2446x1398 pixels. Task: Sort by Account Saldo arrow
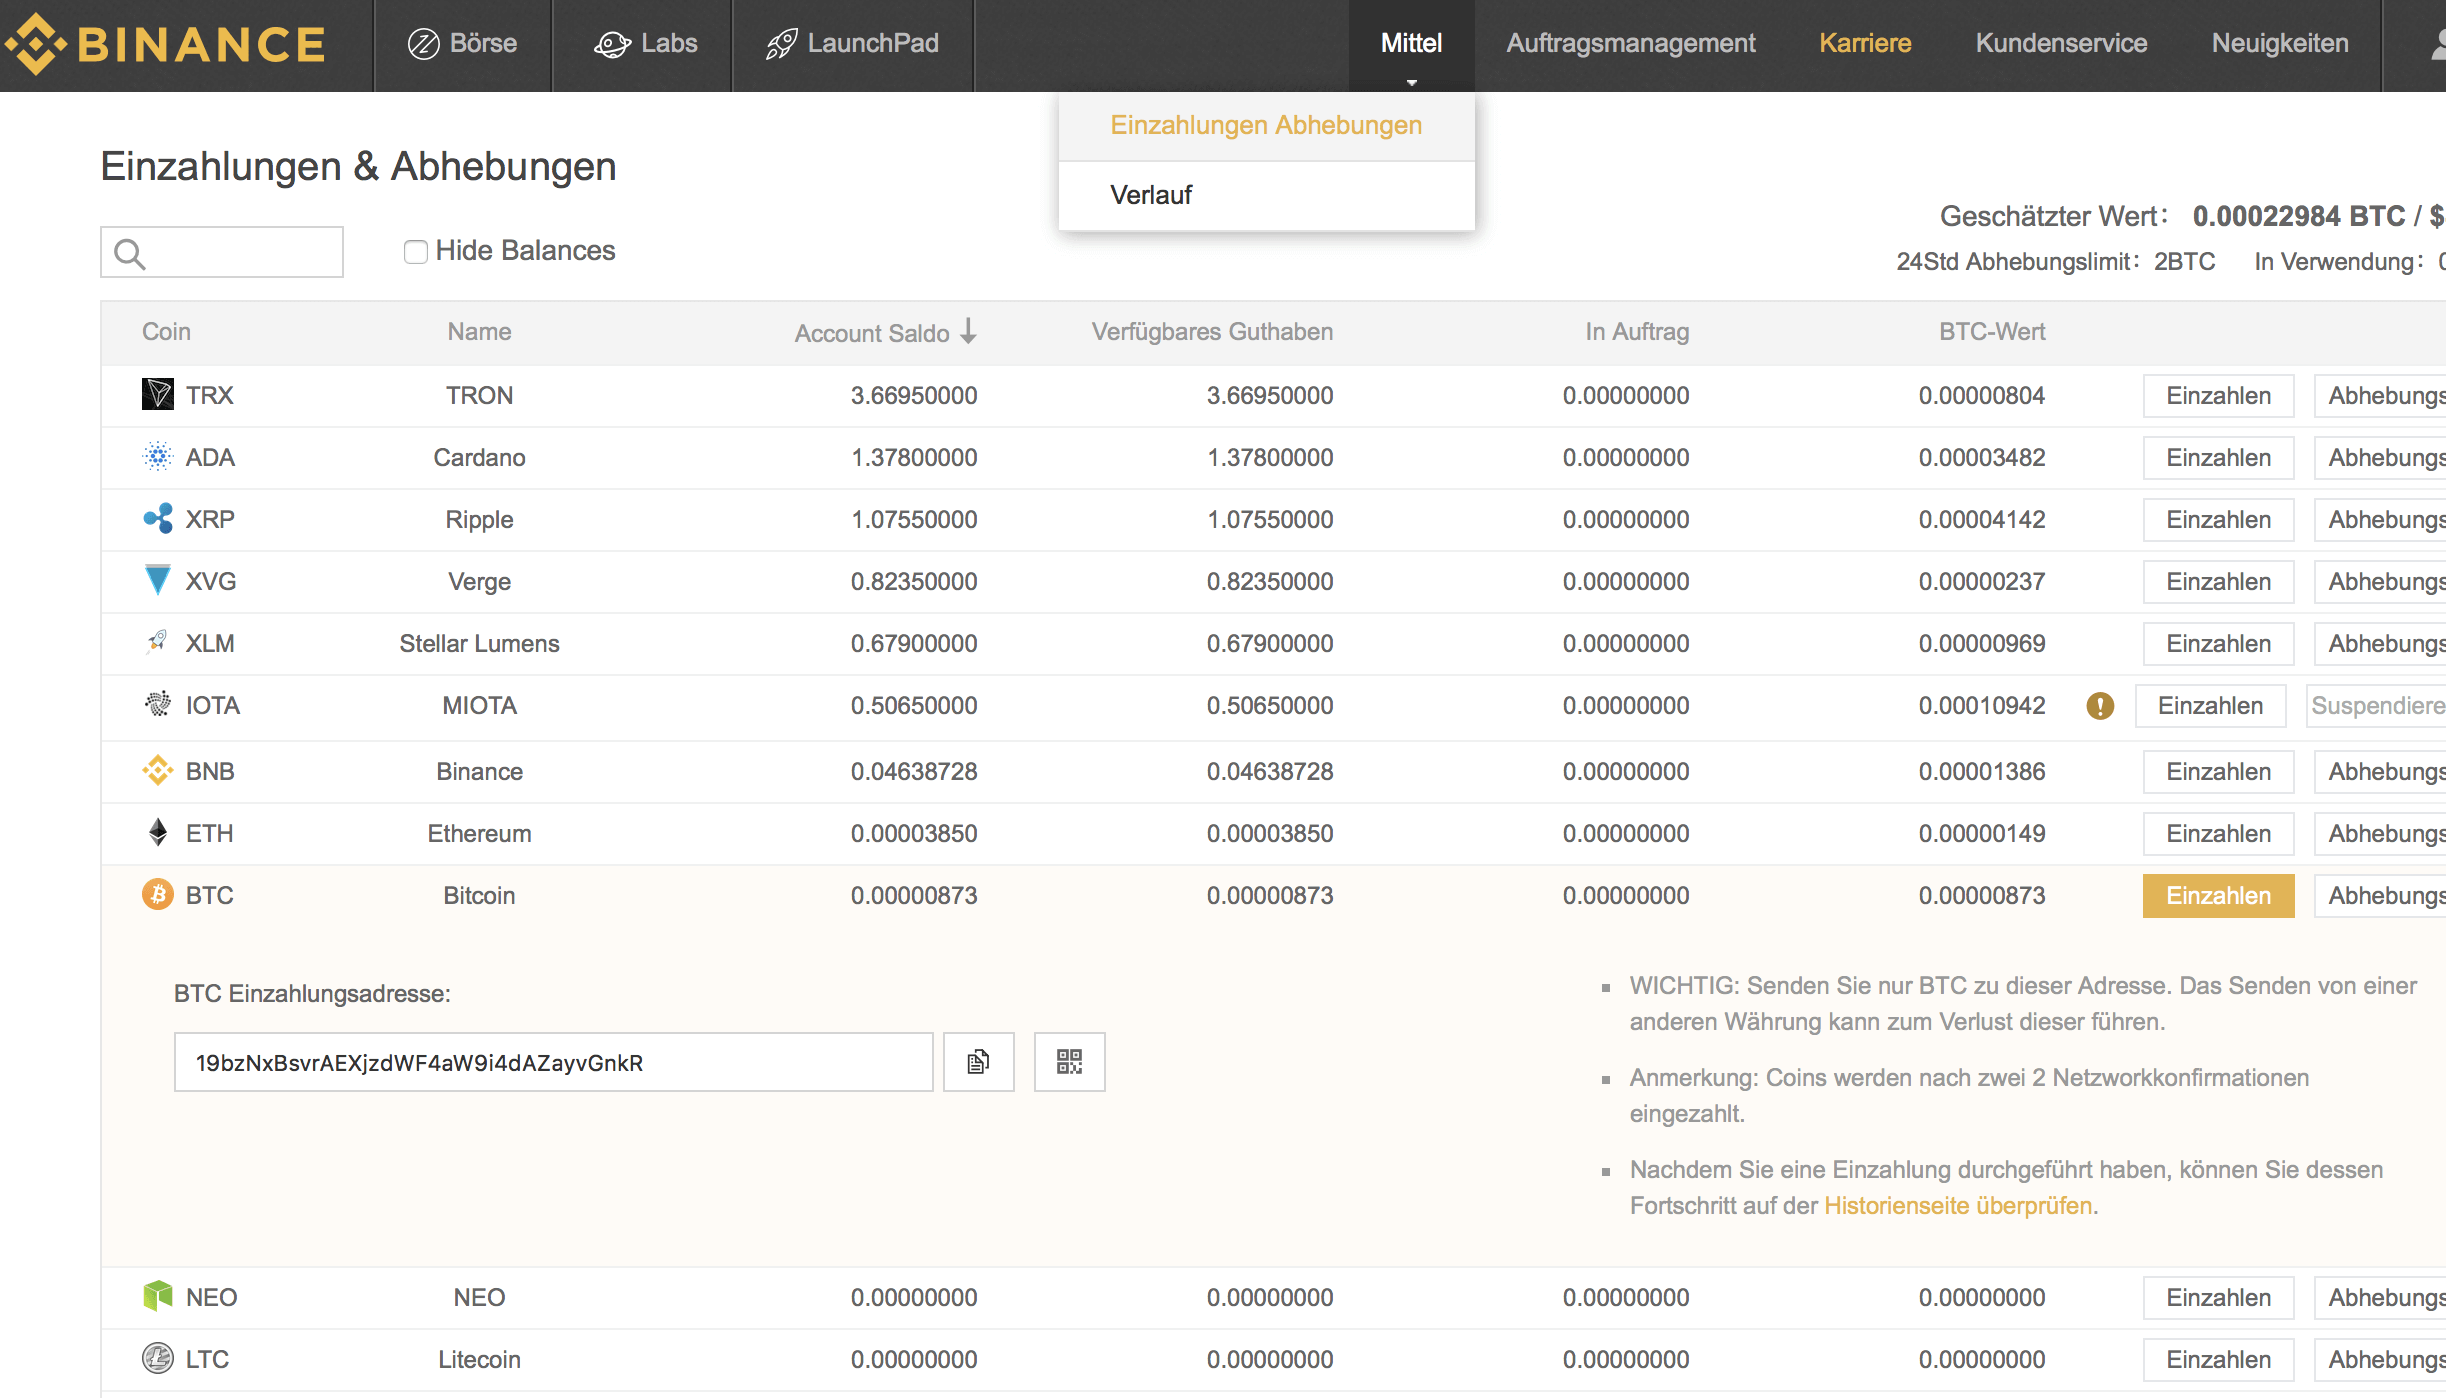(x=968, y=331)
